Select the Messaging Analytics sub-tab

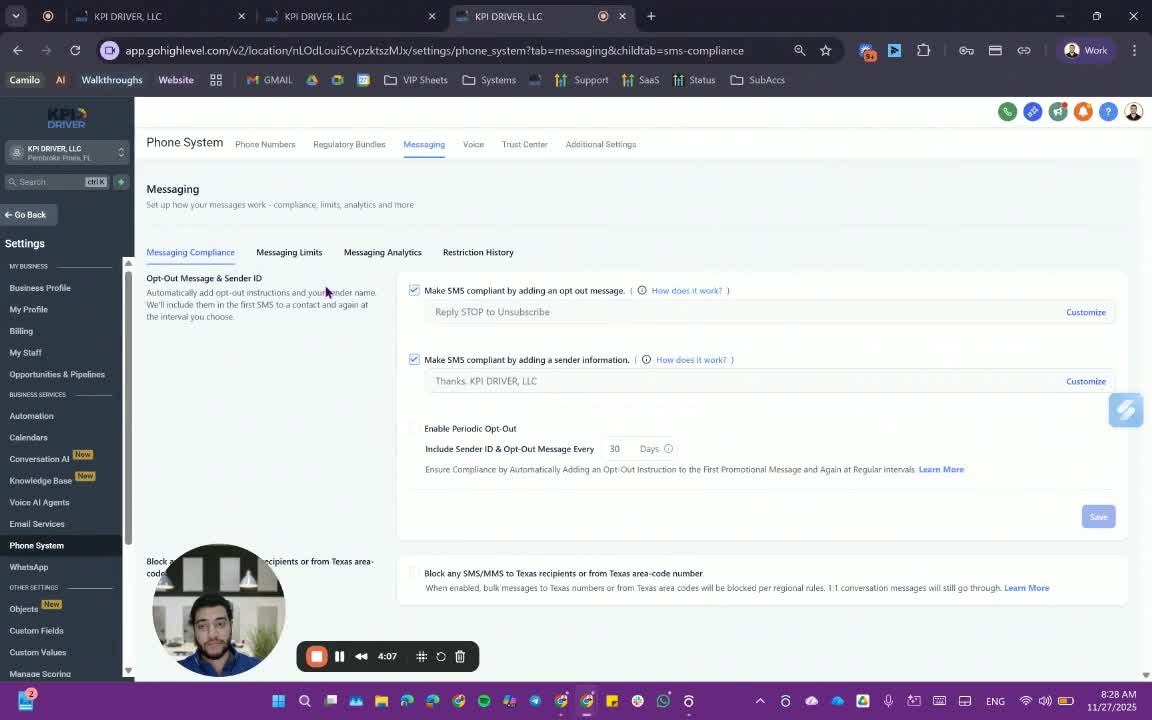tap(383, 252)
